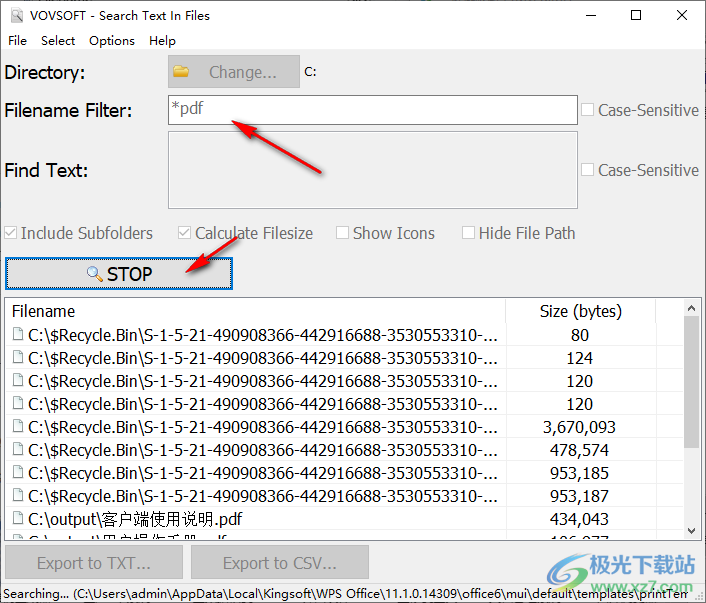Click the results list scrollbar thumb
The image size is (706, 603).
pyautogui.click(x=692, y=382)
